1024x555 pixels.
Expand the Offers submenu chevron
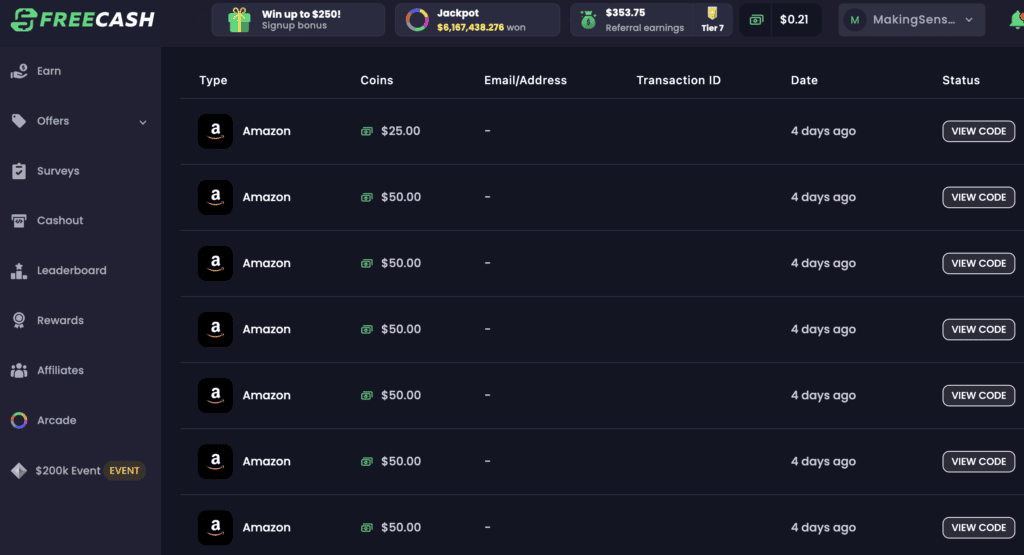pos(143,122)
